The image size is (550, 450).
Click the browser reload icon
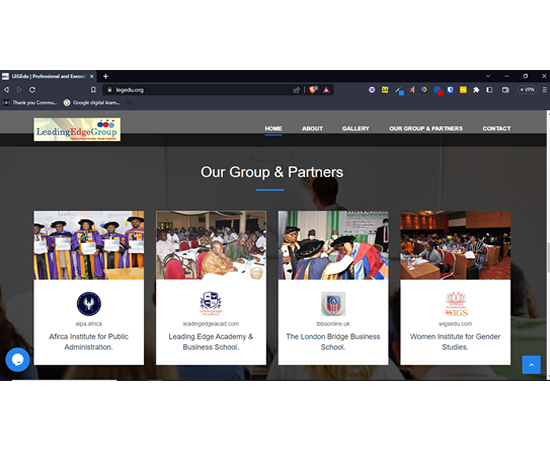[x=32, y=90]
